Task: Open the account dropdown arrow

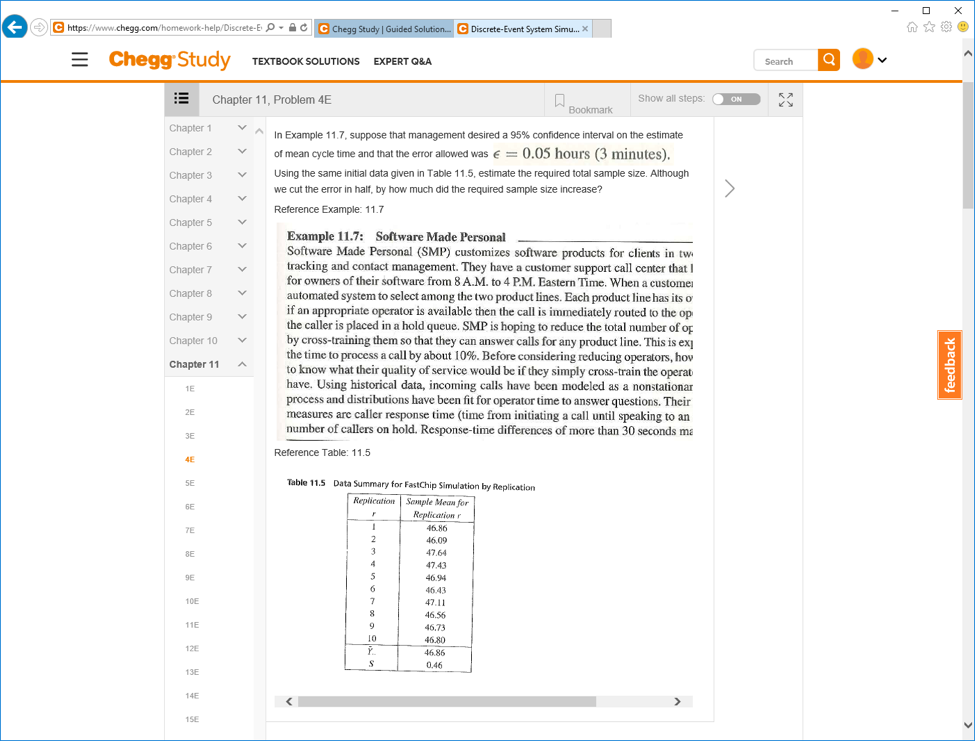Action: (x=882, y=60)
